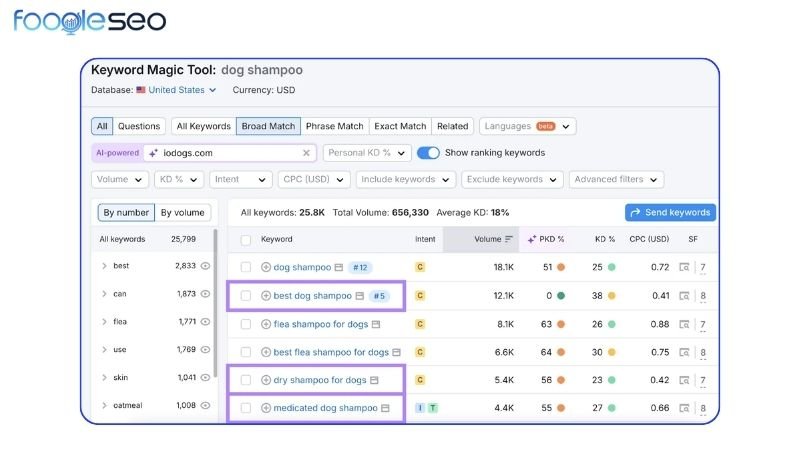This screenshot has height=450, width=800.
Task: Open the 'Personal KD %' dropdown
Action: (x=366, y=153)
